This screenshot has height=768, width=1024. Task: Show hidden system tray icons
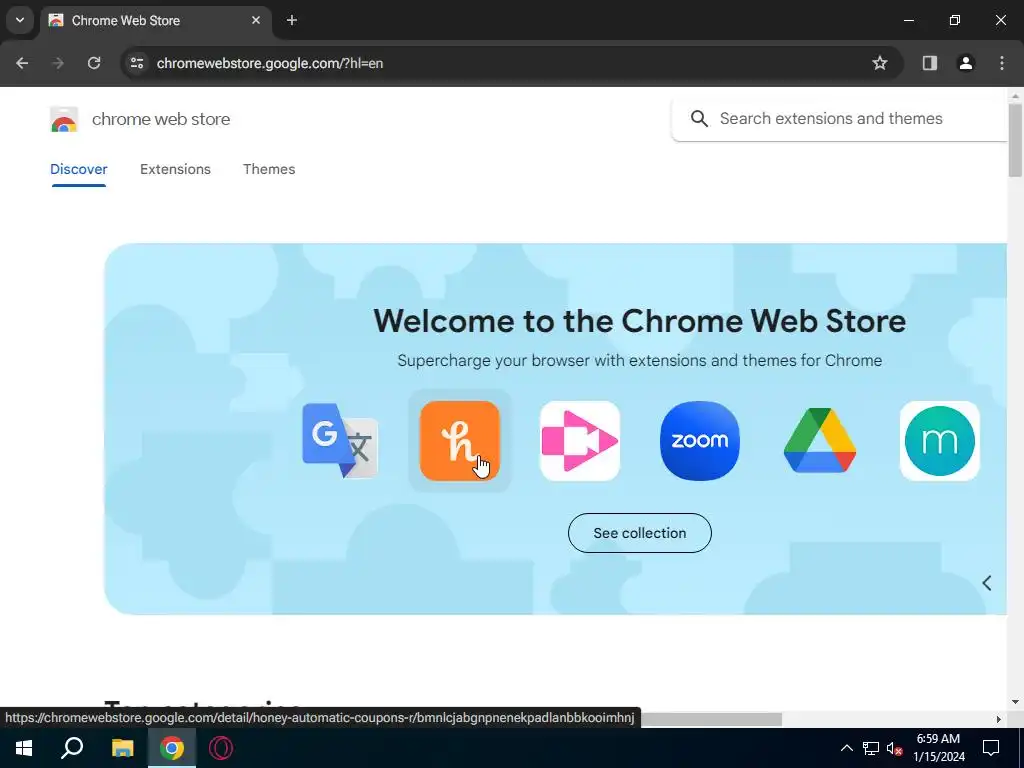point(846,748)
